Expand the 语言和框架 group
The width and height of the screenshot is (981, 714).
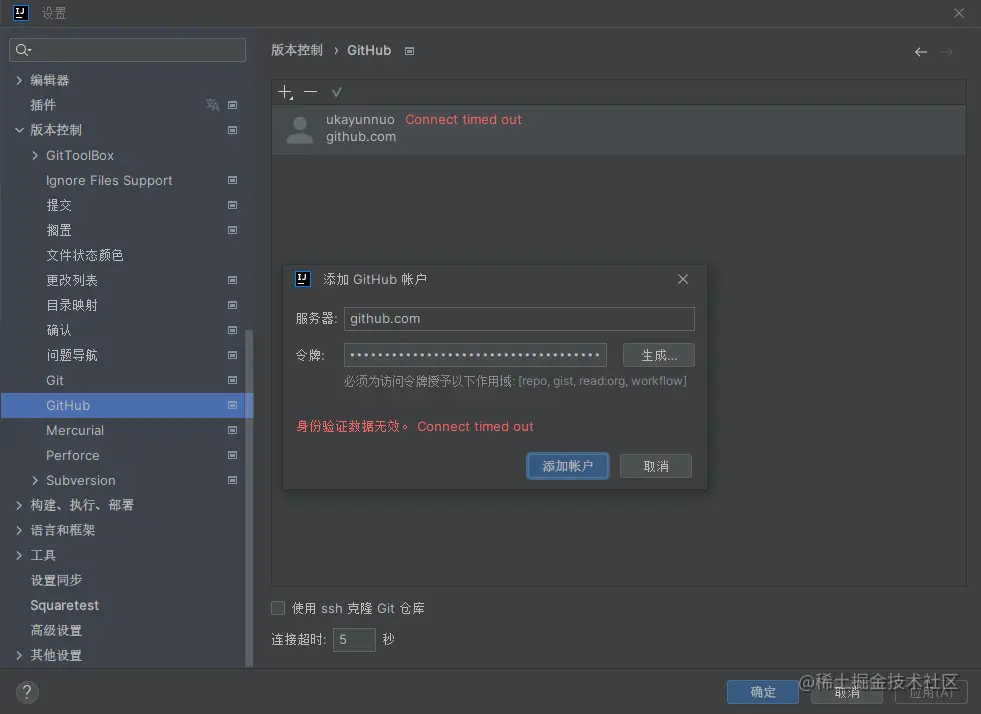tap(19, 531)
